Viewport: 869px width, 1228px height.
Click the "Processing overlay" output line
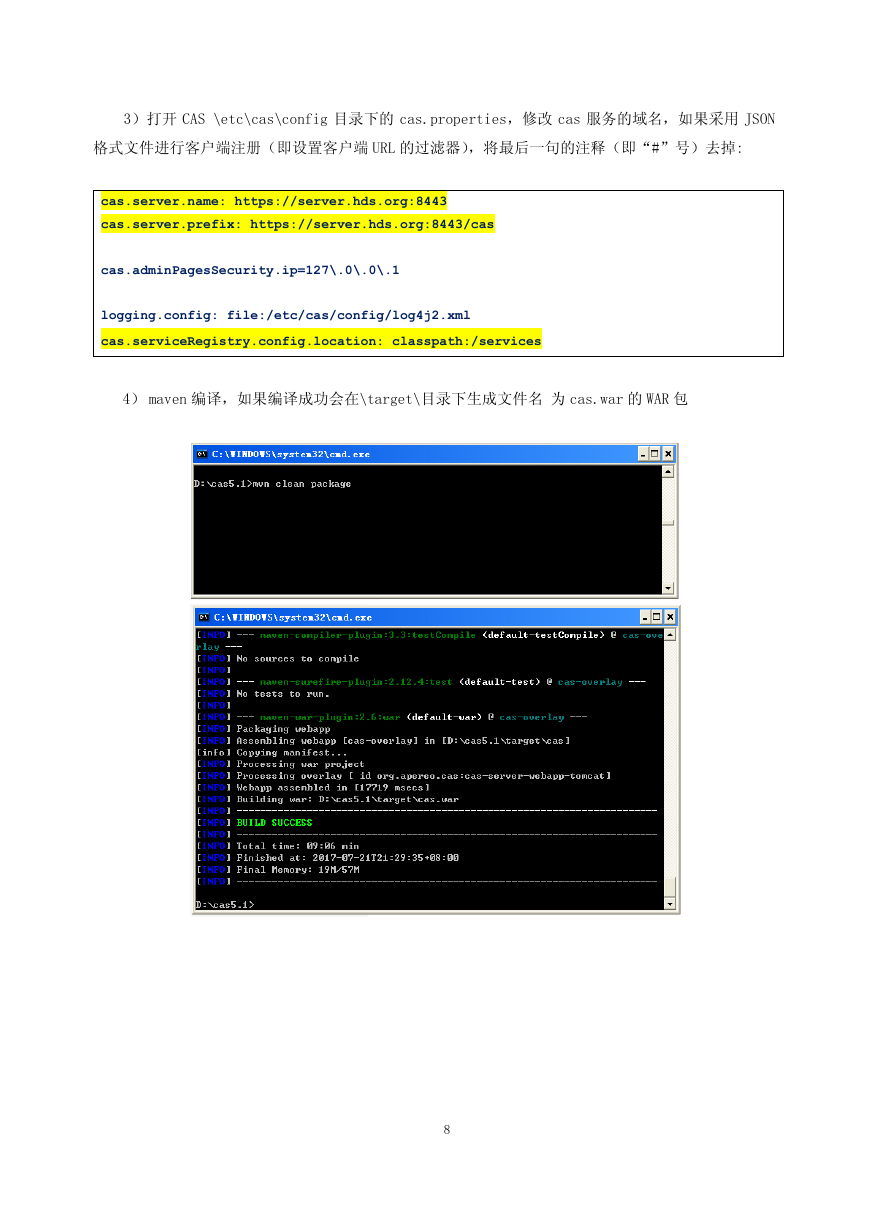403,776
